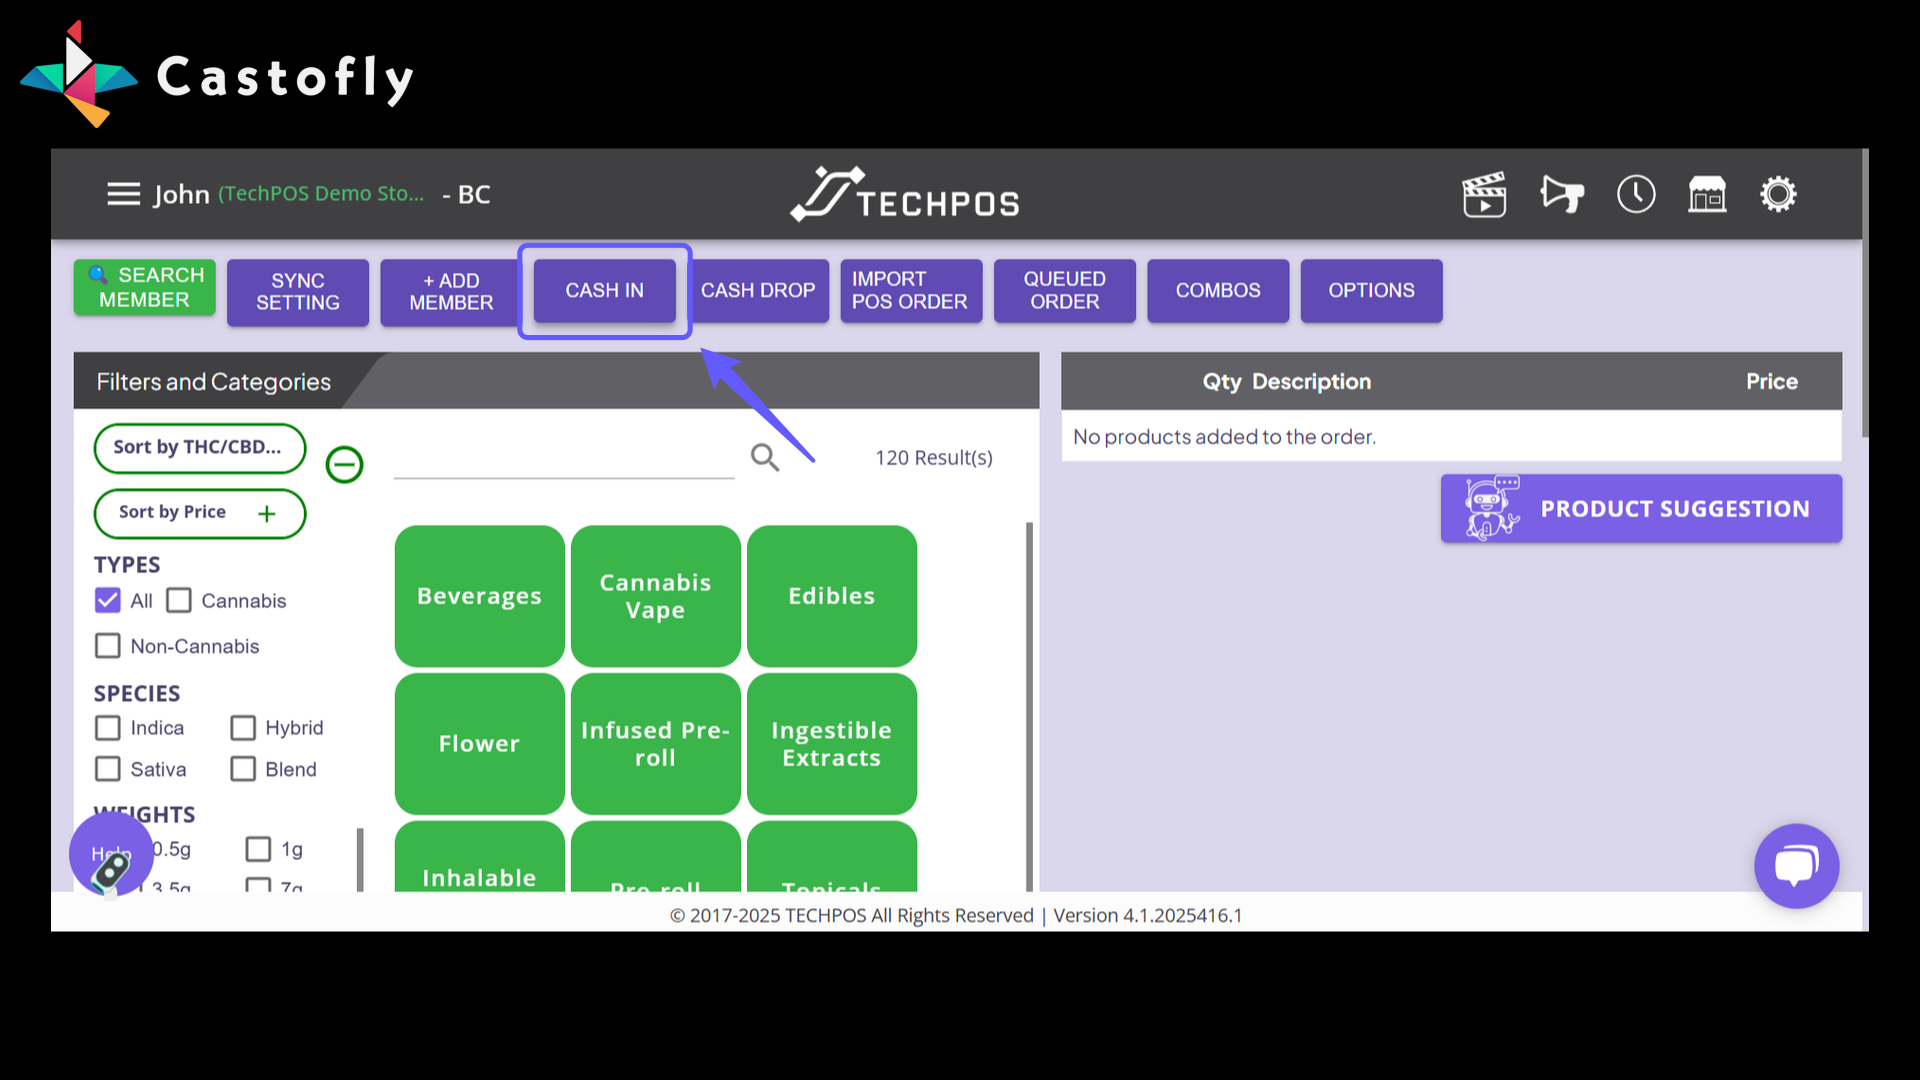Select the Beverages category tile
This screenshot has height=1080, width=1920.
click(480, 596)
